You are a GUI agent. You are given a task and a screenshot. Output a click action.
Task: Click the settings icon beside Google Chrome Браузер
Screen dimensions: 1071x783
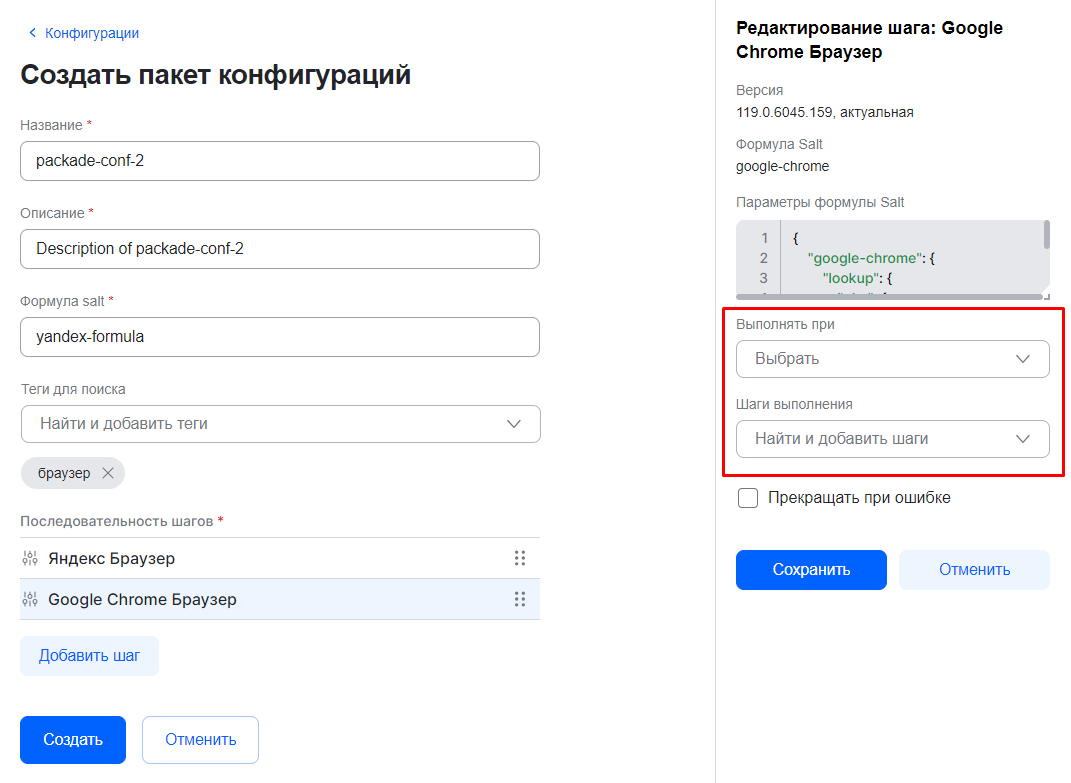coord(30,599)
